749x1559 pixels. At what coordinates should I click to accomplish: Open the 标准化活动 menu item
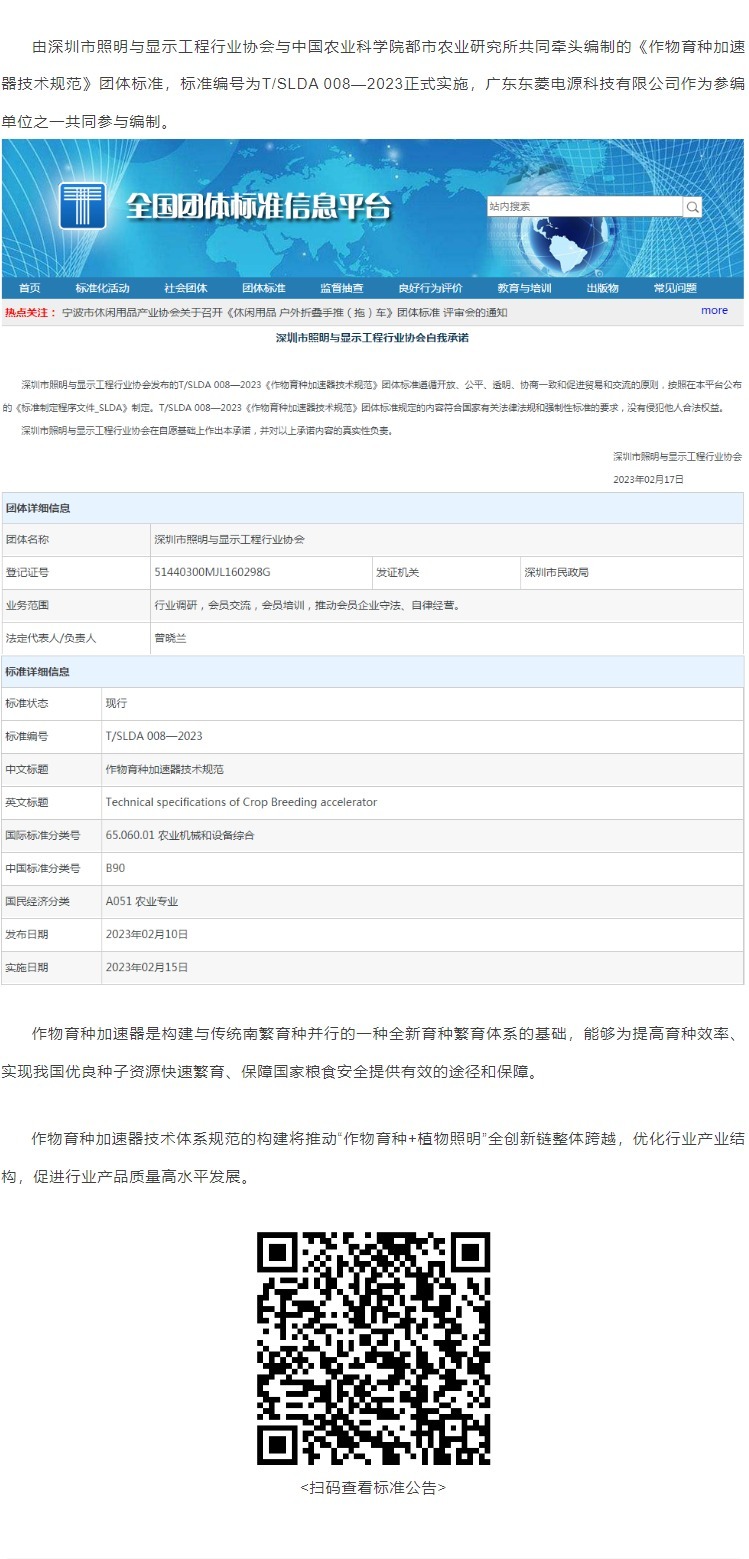pyautogui.click(x=103, y=288)
